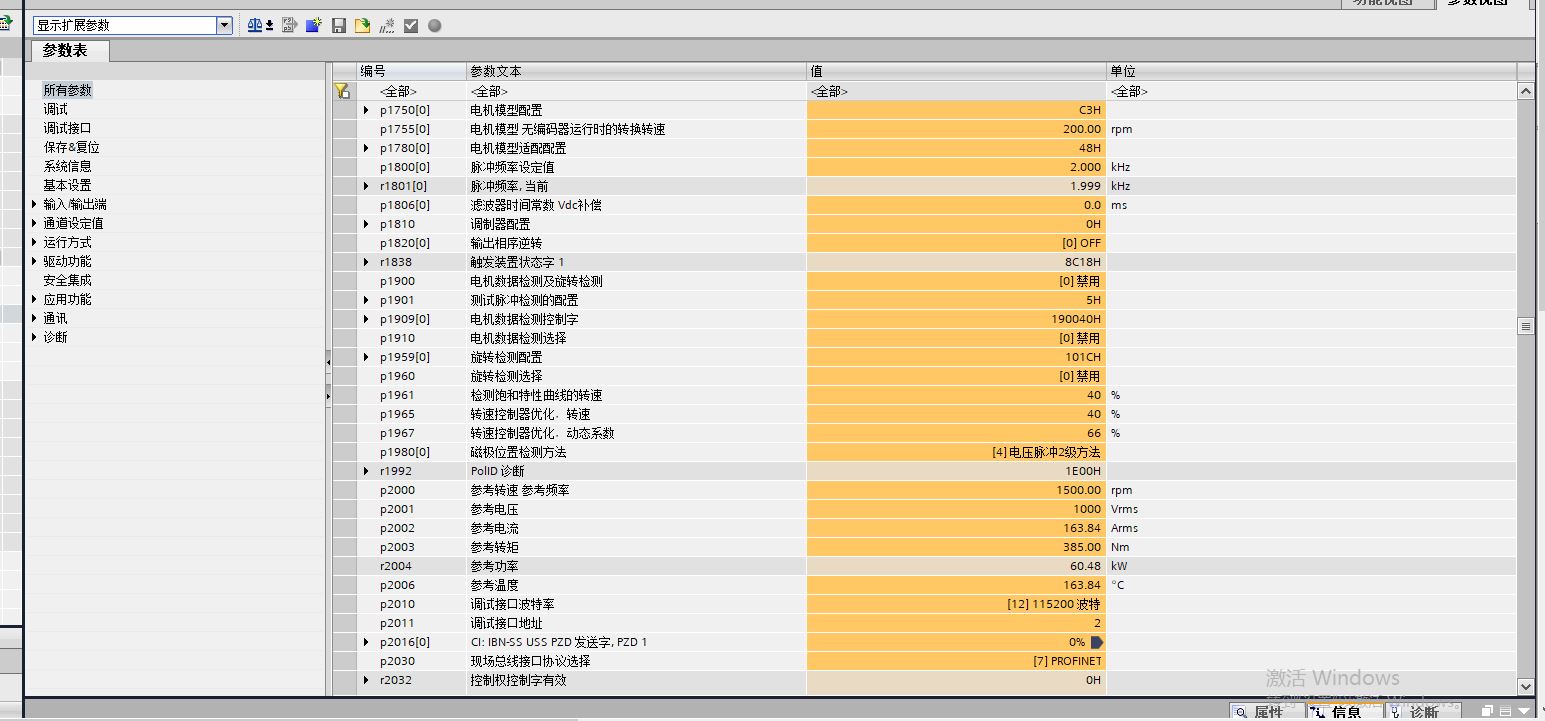Select 基本设置 in the navigation list
This screenshot has height=721, width=1545.
[x=67, y=185]
